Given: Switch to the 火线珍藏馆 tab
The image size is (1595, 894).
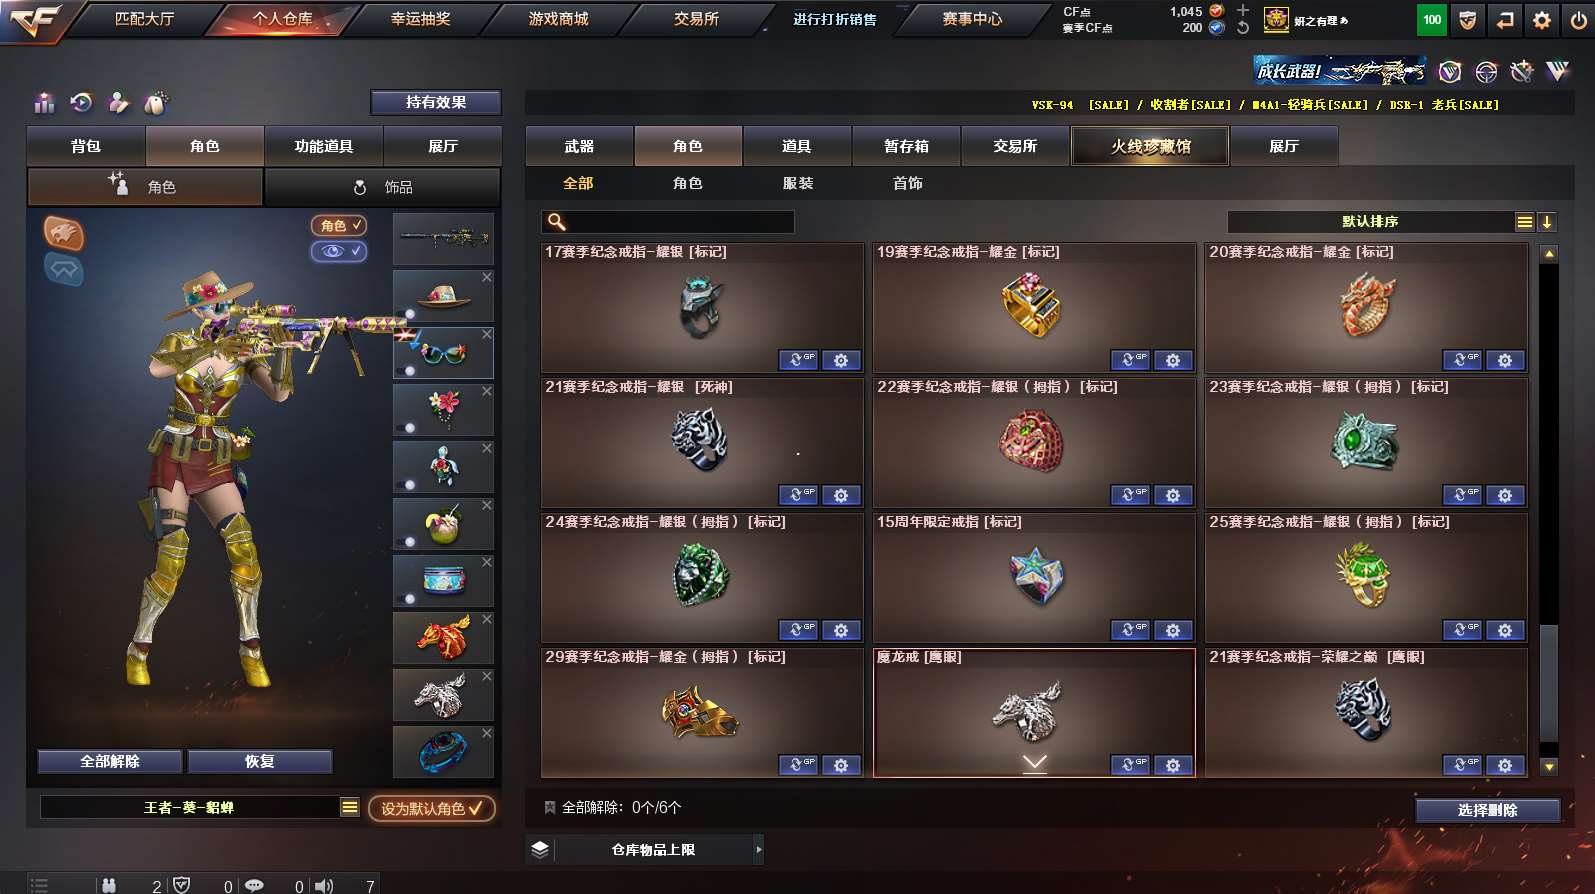Looking at the screenshot, I should (x=1150, y=146).
